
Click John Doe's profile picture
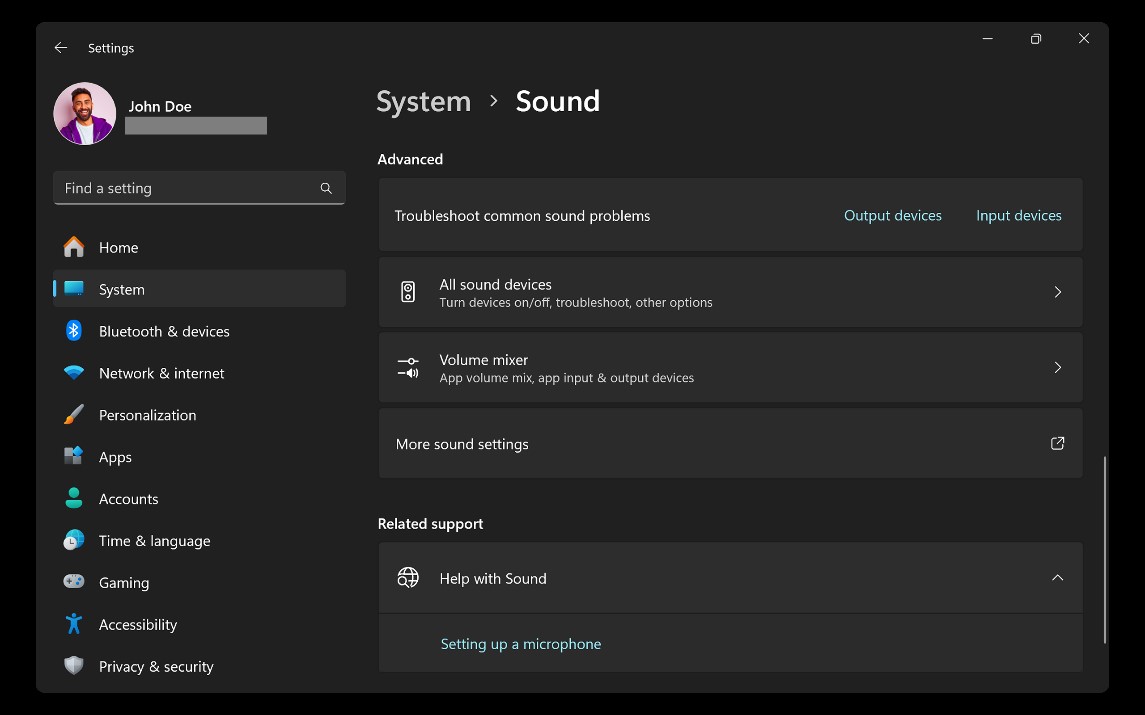point(85,113)
